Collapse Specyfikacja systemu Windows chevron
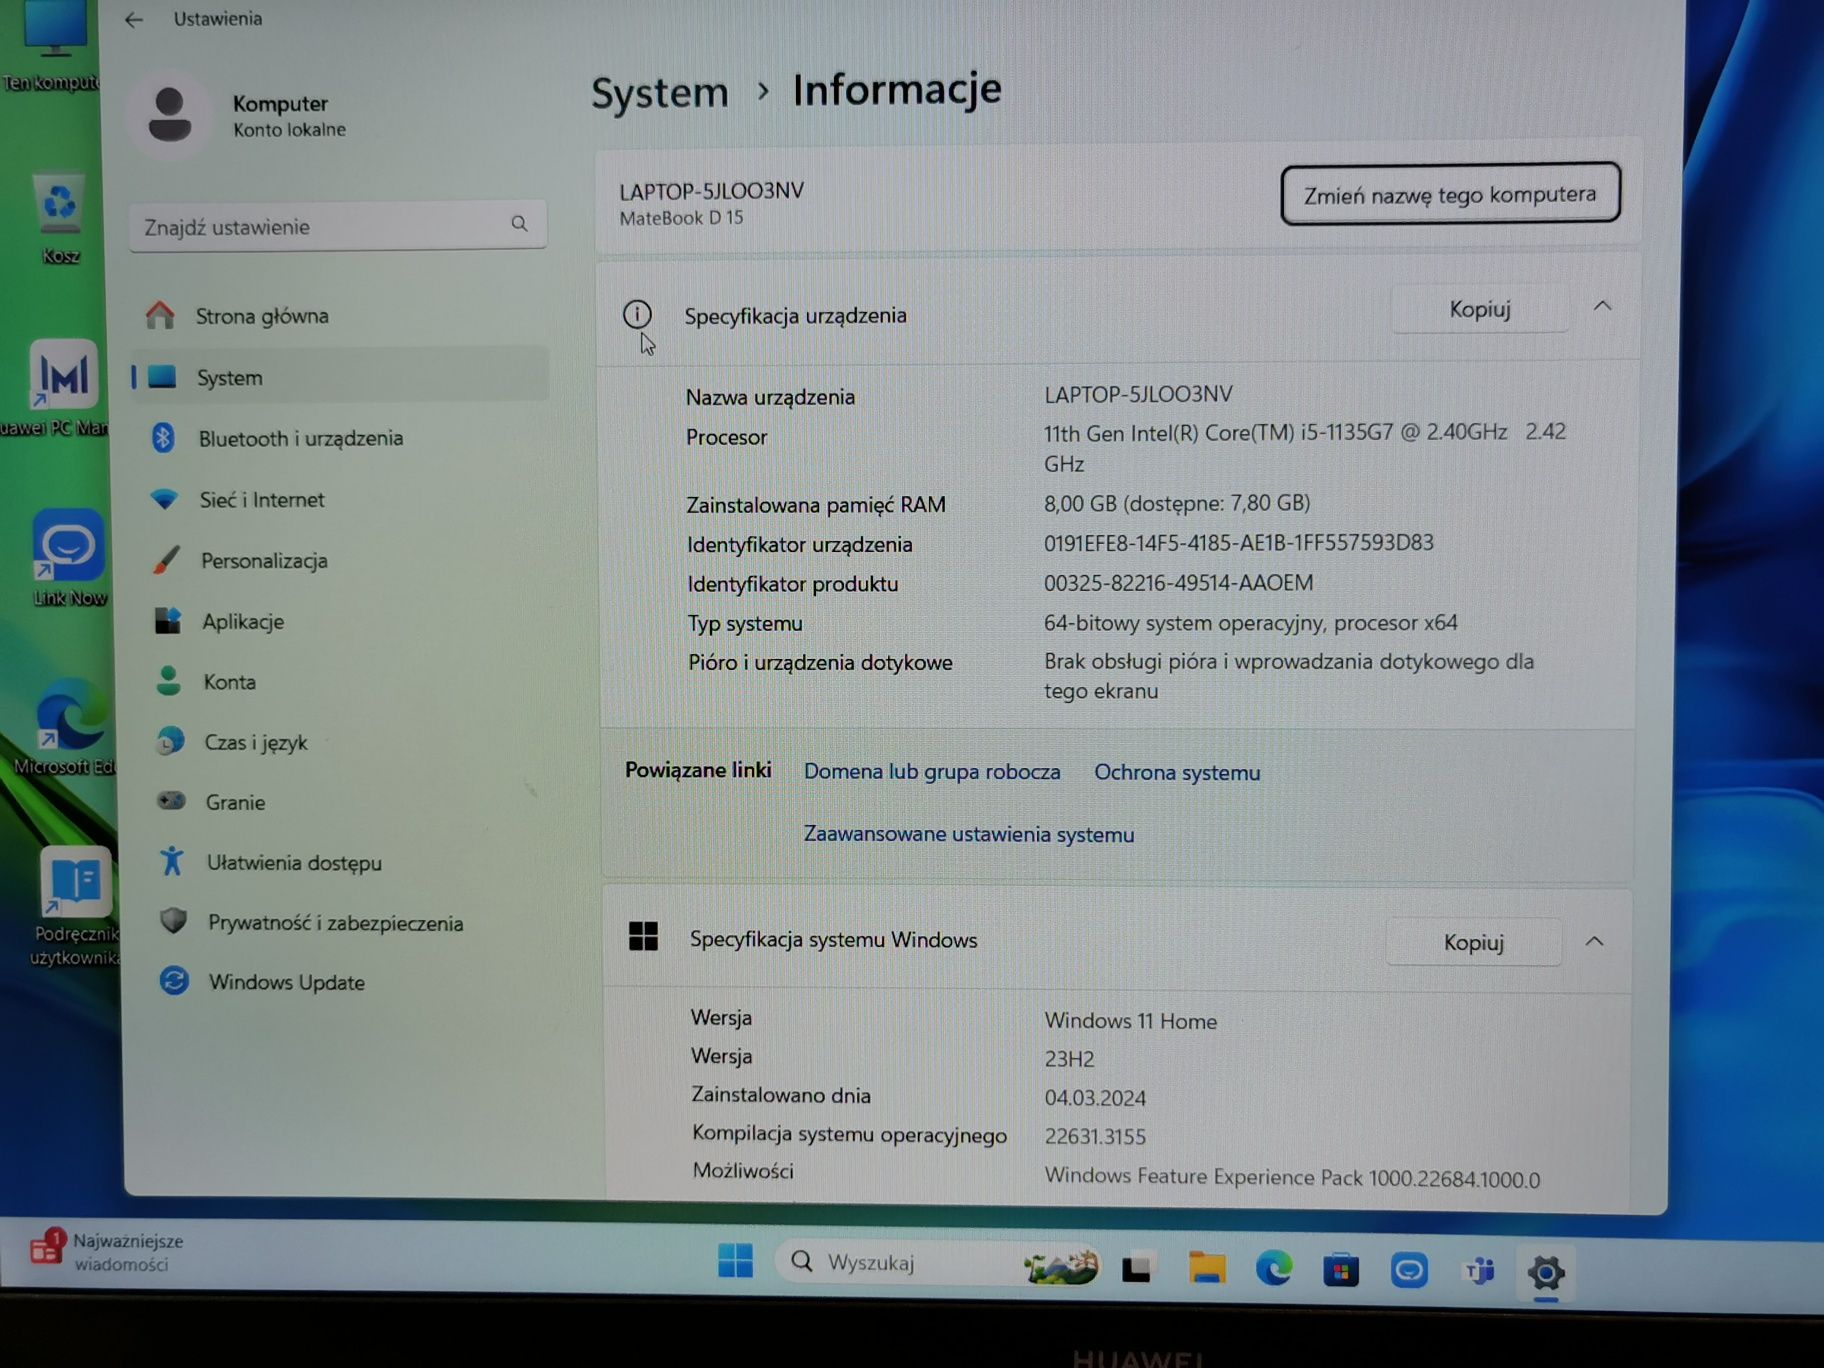 [x=1594, y=941]
